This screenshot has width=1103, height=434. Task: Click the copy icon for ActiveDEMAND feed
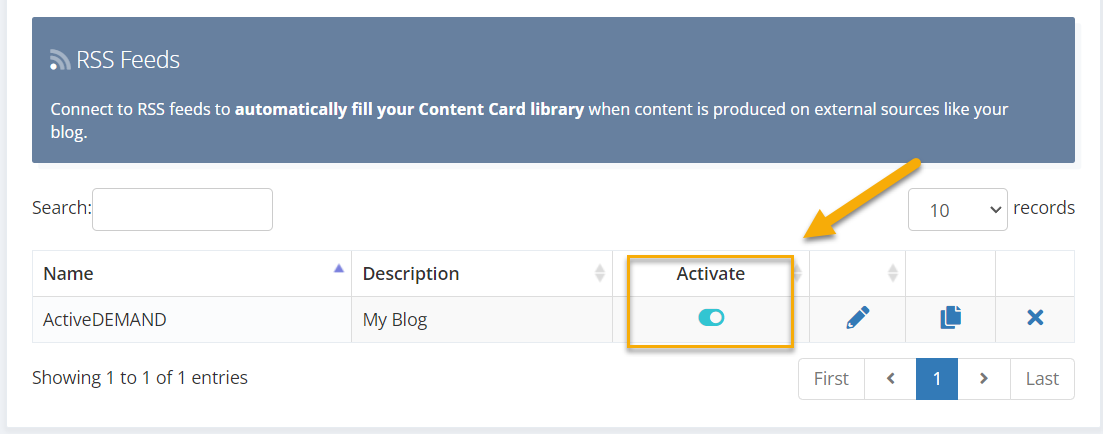tap(950, 318)
